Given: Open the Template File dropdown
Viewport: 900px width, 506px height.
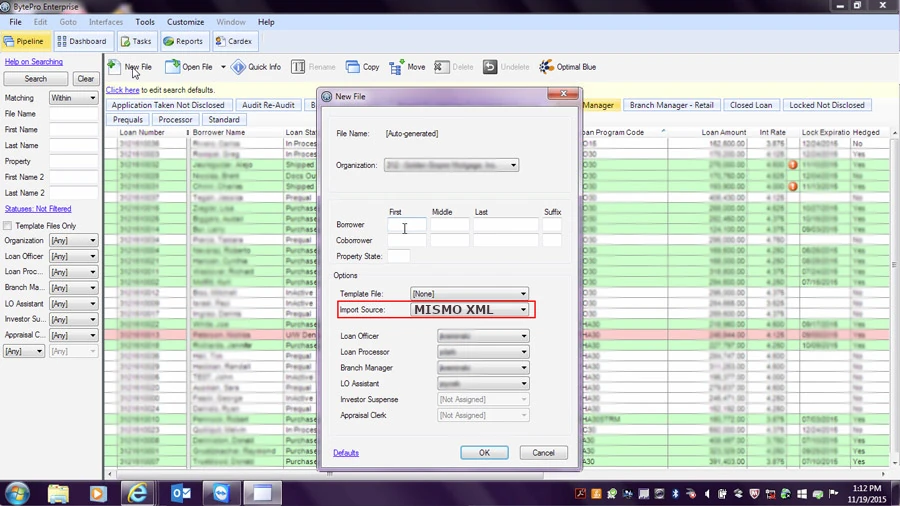Looking at the screenshot, I should click(470, 294).
